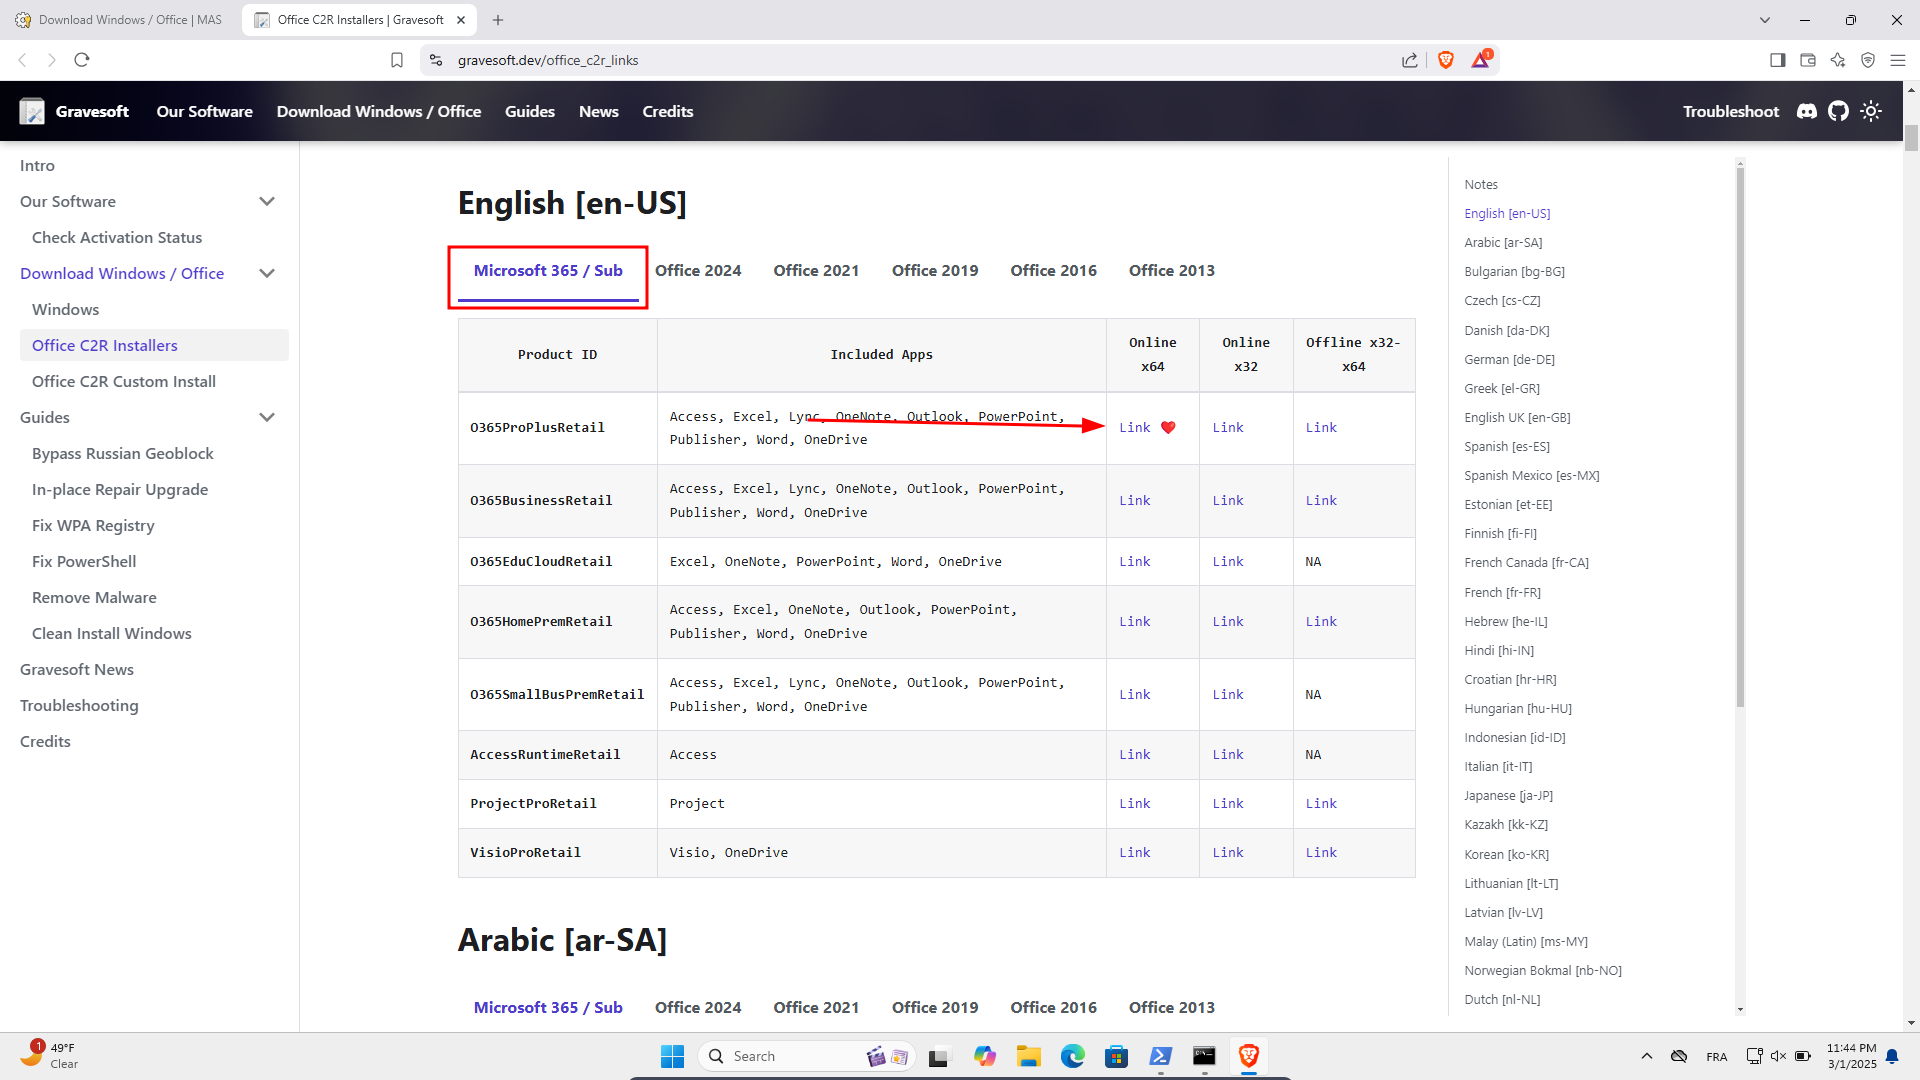Click the browser reload icon
Screen dimensions: 1920x1080
pos(82,60)
